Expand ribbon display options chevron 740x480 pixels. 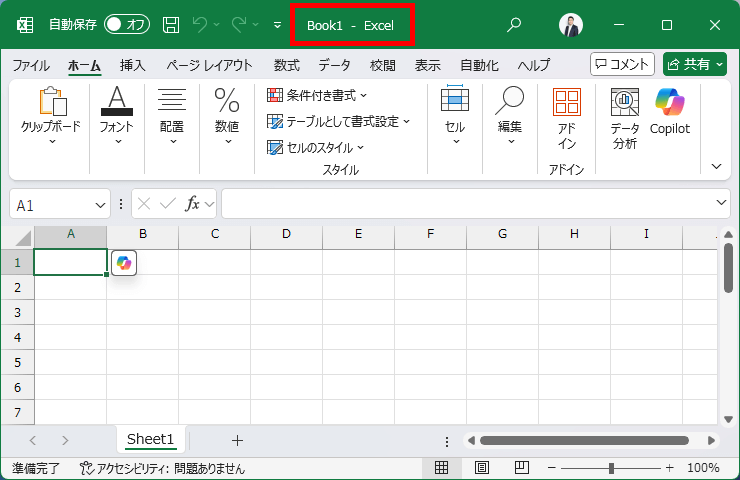click(717, 166)
